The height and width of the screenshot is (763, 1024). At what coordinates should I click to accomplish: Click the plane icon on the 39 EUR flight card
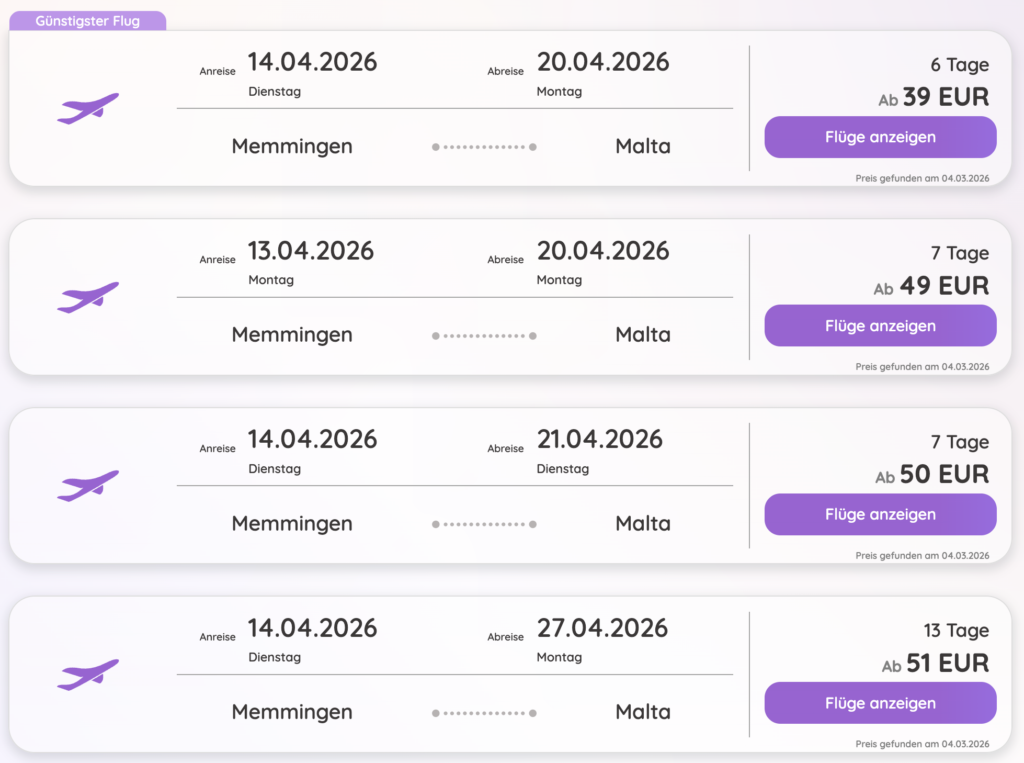pyautogui.click(x=88, y=108)
